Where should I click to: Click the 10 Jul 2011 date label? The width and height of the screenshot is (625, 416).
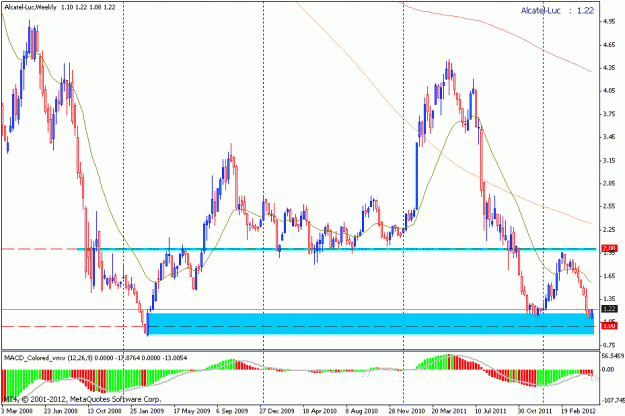[491, 411]
